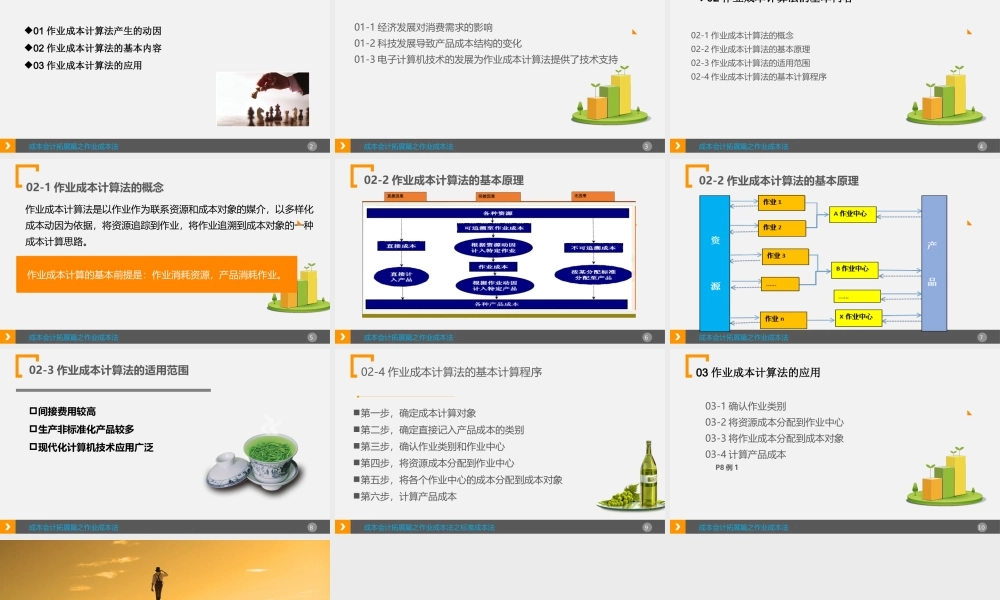Select the yellow A作业中心 box in the diagram
The image size is (1000, 600).
click(855, 213)
